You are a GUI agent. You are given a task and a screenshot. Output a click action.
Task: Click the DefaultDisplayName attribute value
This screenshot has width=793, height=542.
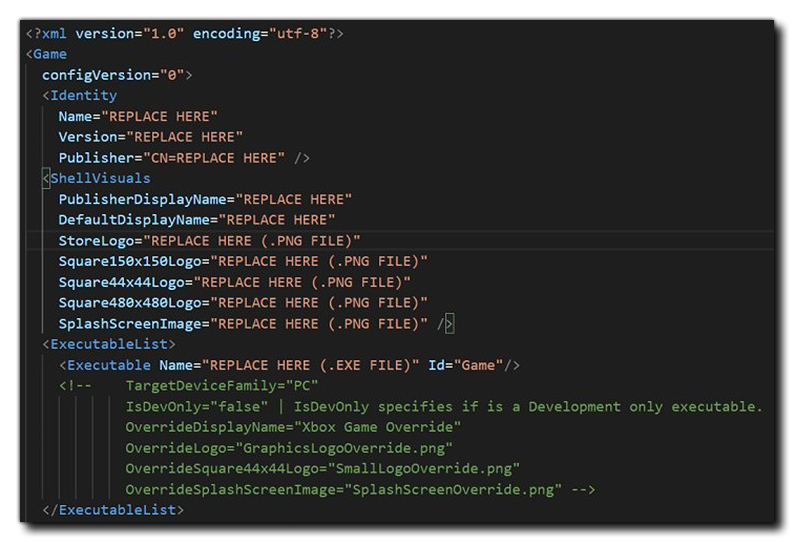point(277,220)
